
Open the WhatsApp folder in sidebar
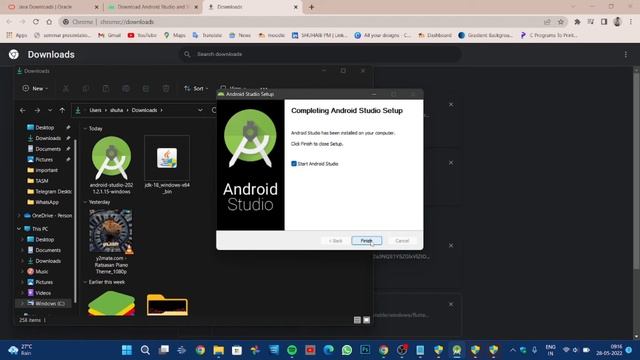pos(47,202)
